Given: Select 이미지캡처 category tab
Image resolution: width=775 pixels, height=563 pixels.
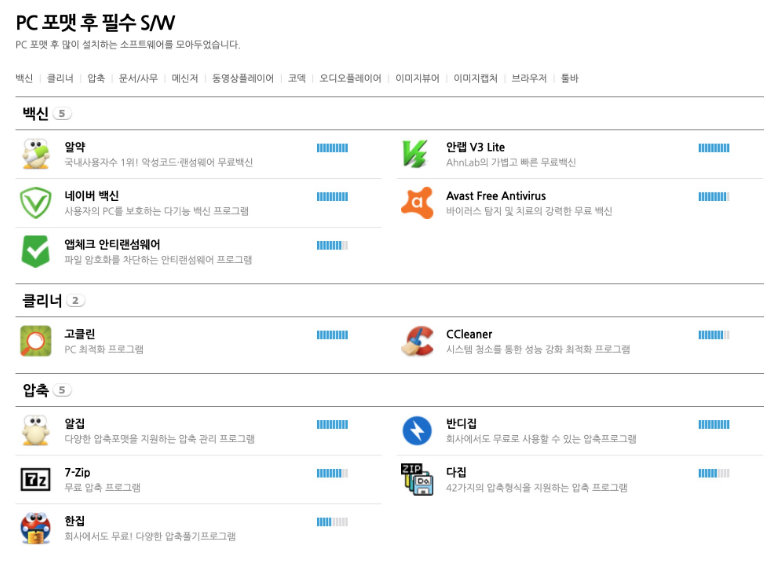Looking at the screenshot, I should click(x=475, y=78).
